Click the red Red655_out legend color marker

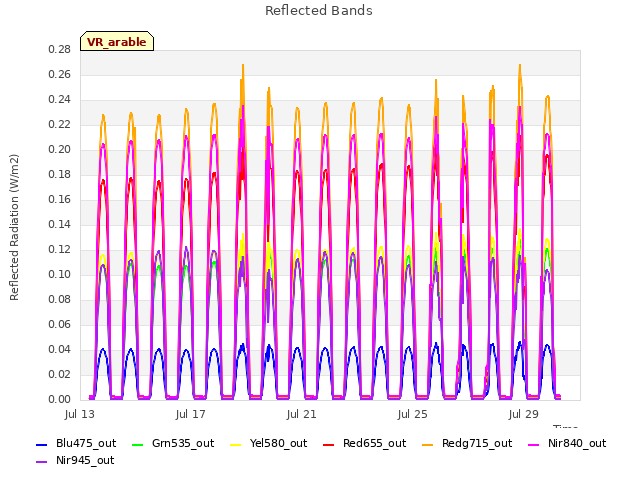click(x=329, y=444)
